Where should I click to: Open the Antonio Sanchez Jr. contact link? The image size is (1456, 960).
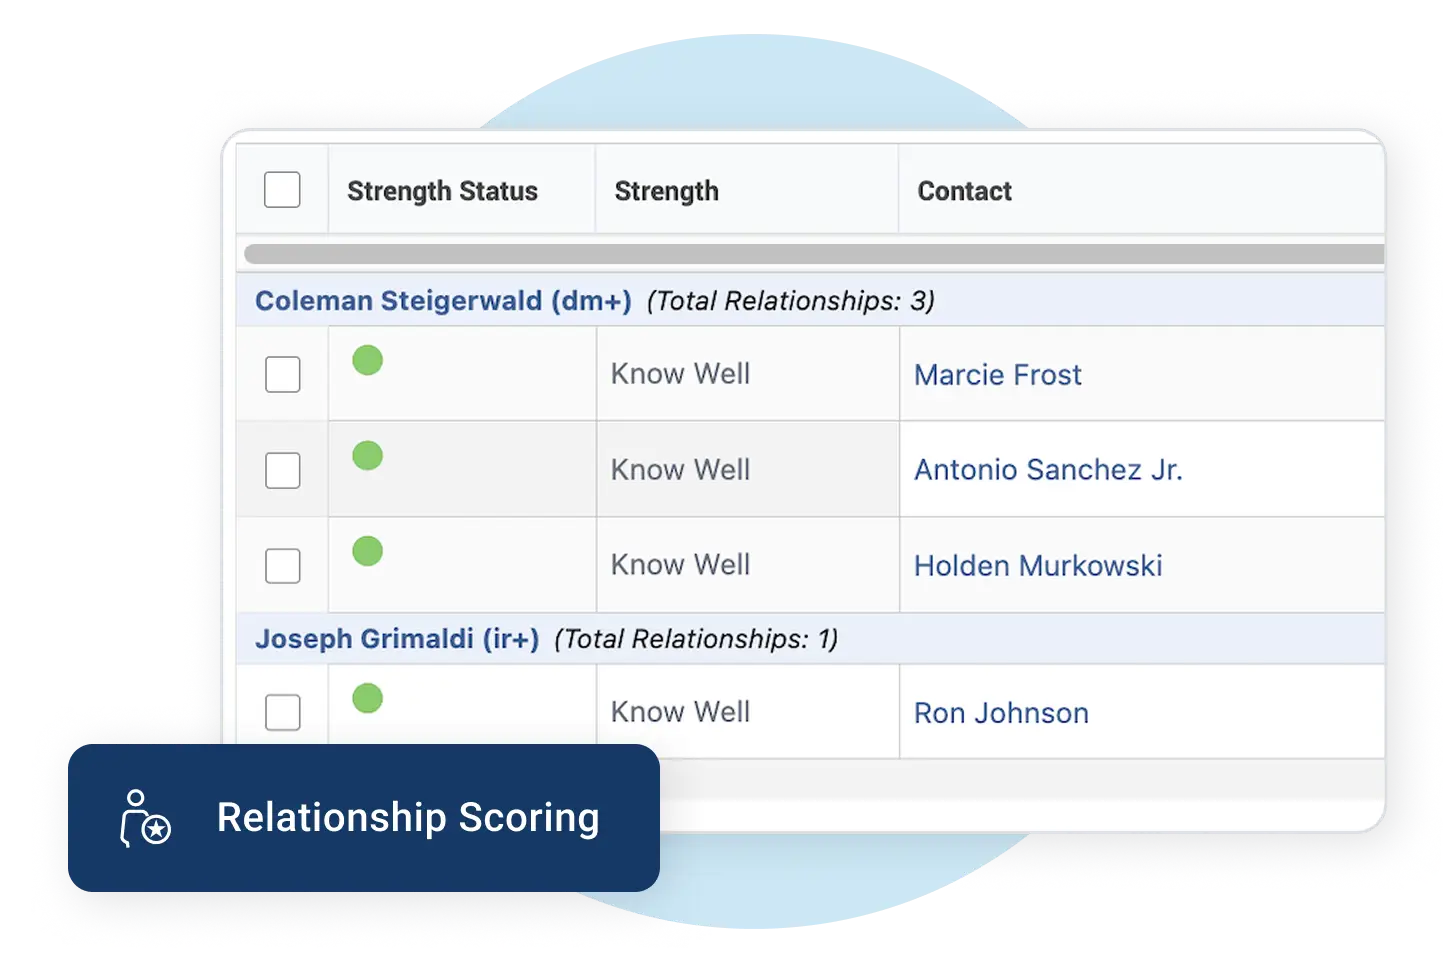(x=1048, y=470)
